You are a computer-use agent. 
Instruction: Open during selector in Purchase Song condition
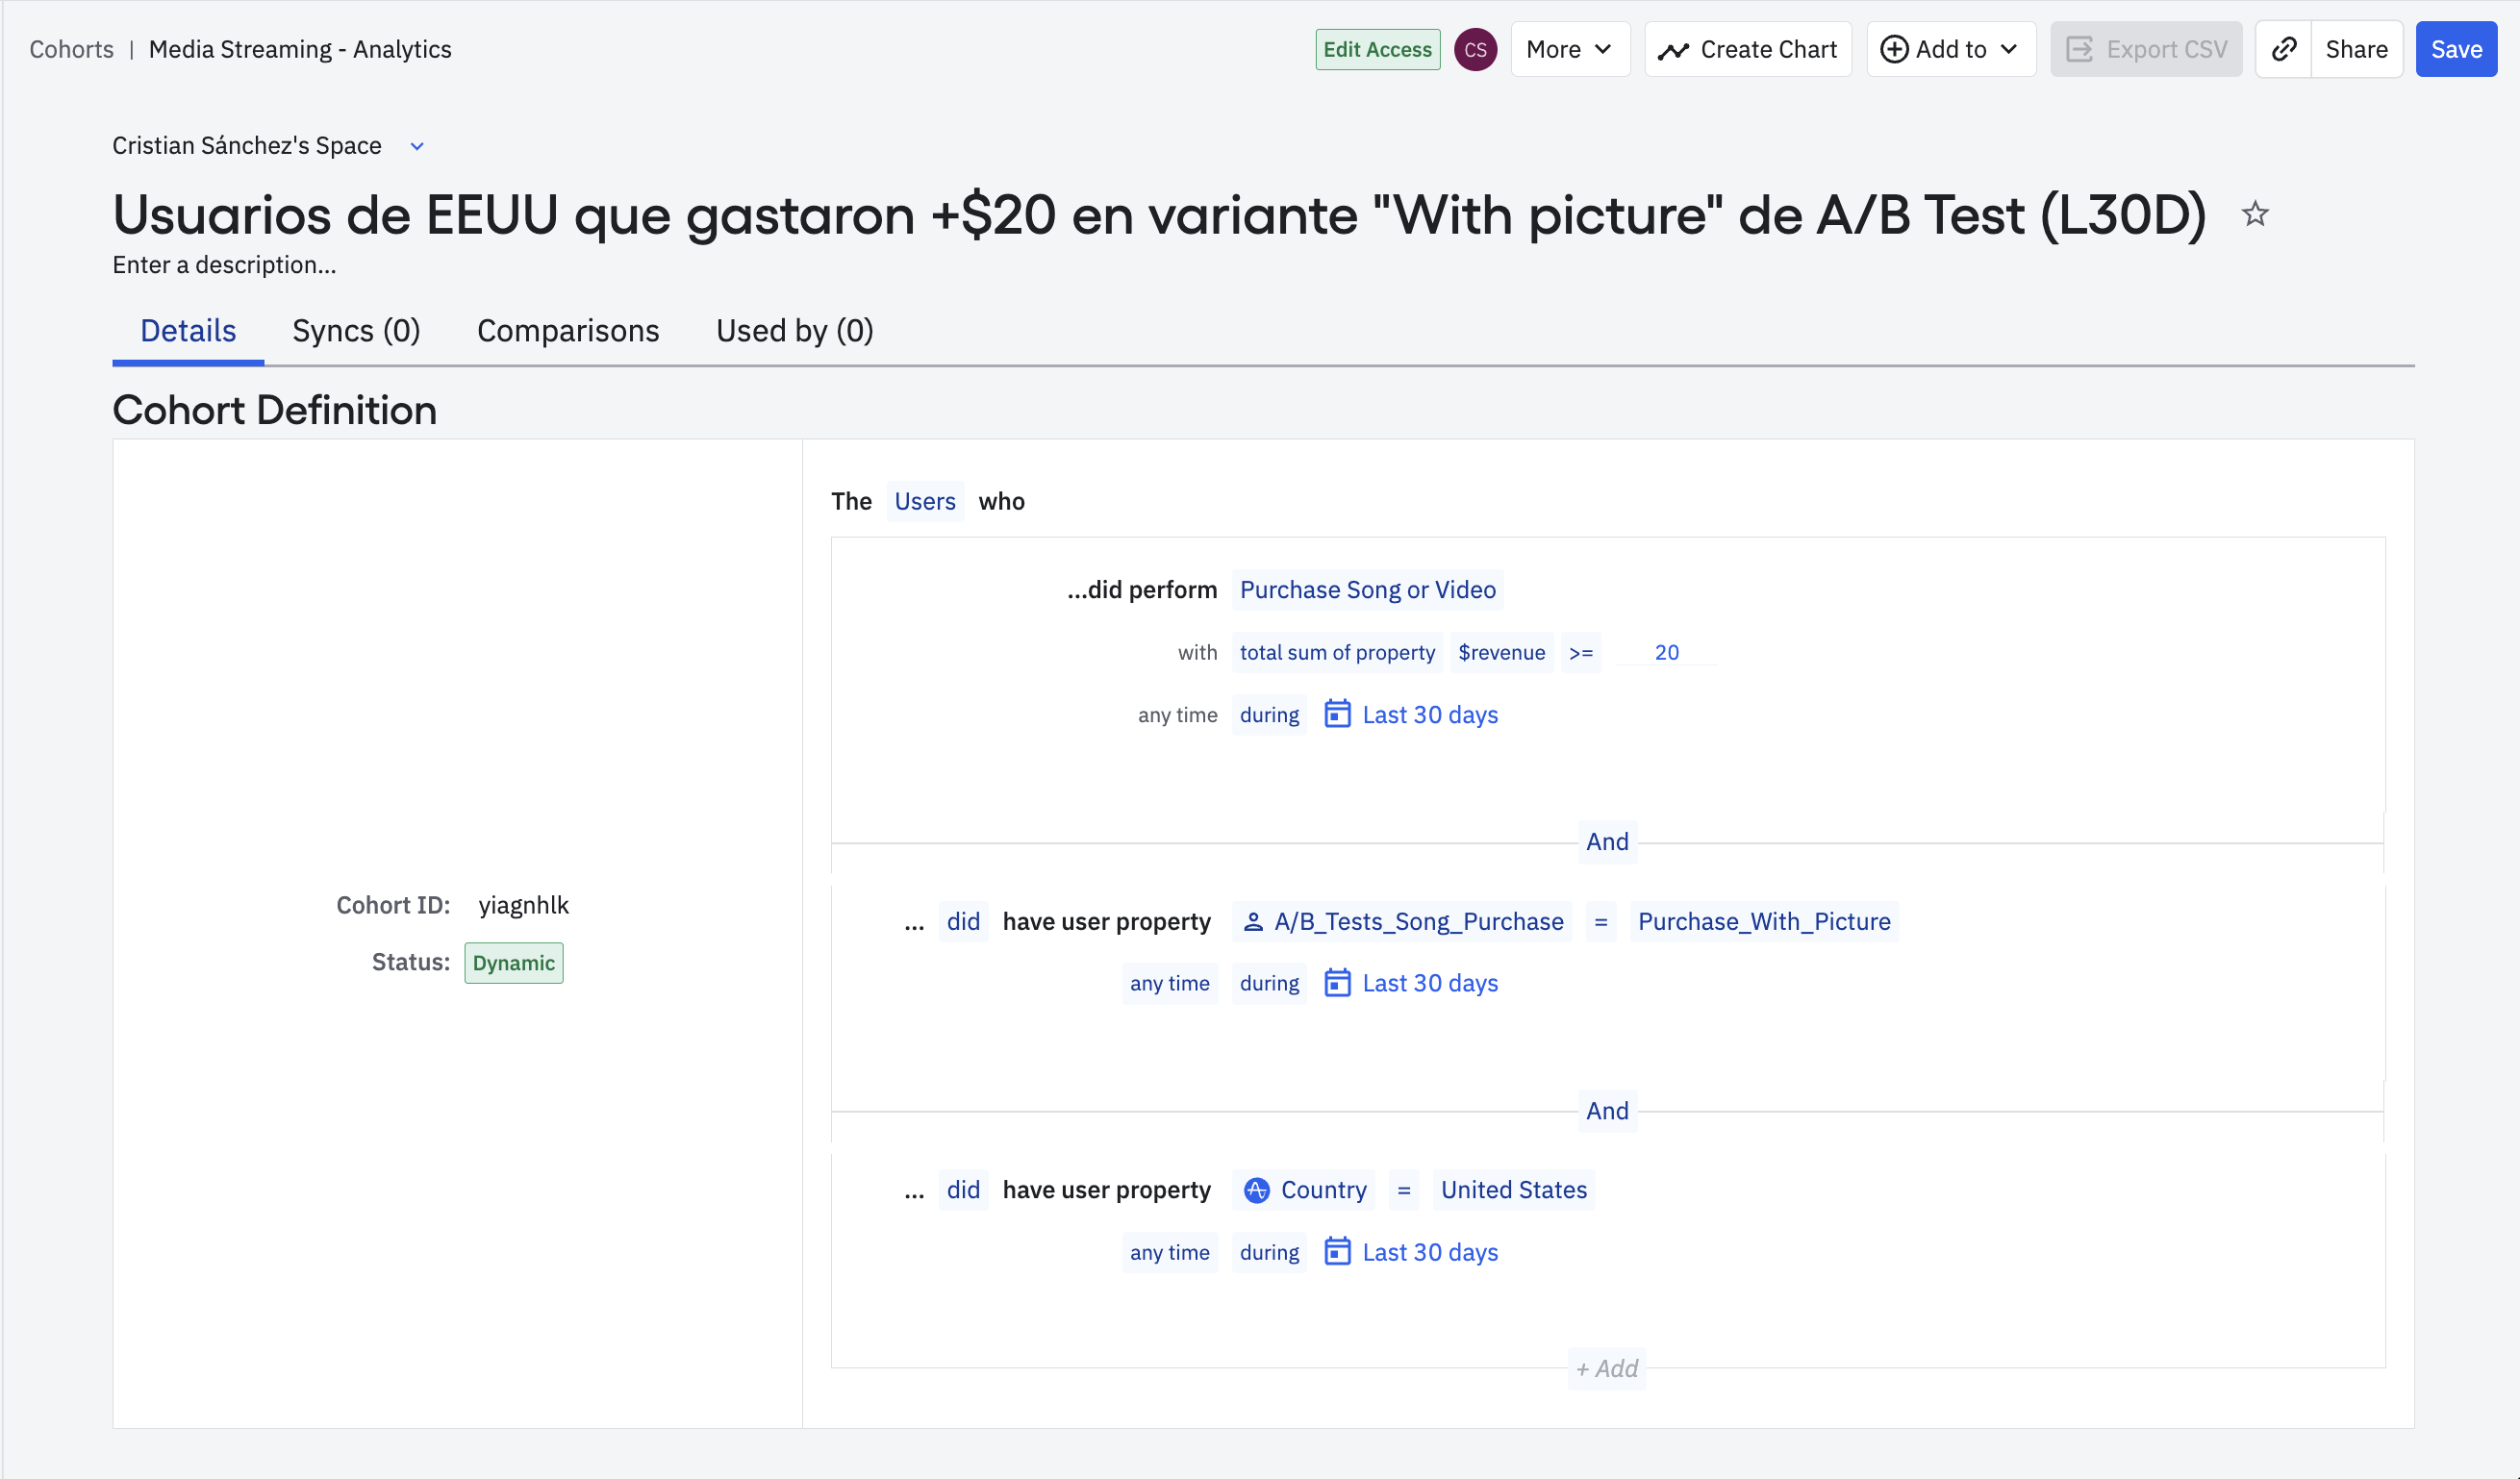point(1269,714)
